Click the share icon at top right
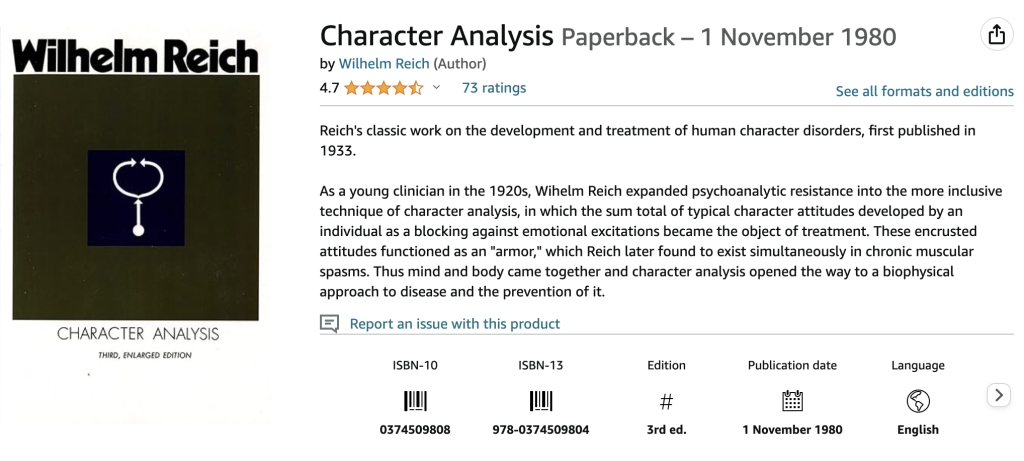Image resolution: width=1024 pixels, height=461 pixels. click(996, 35)
